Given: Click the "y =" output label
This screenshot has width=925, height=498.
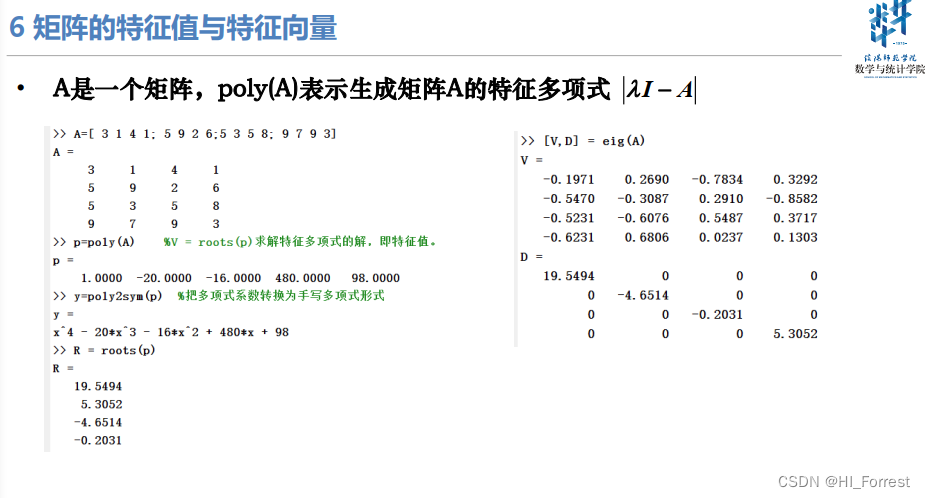Looking at the screenshot, I should 63,314.
